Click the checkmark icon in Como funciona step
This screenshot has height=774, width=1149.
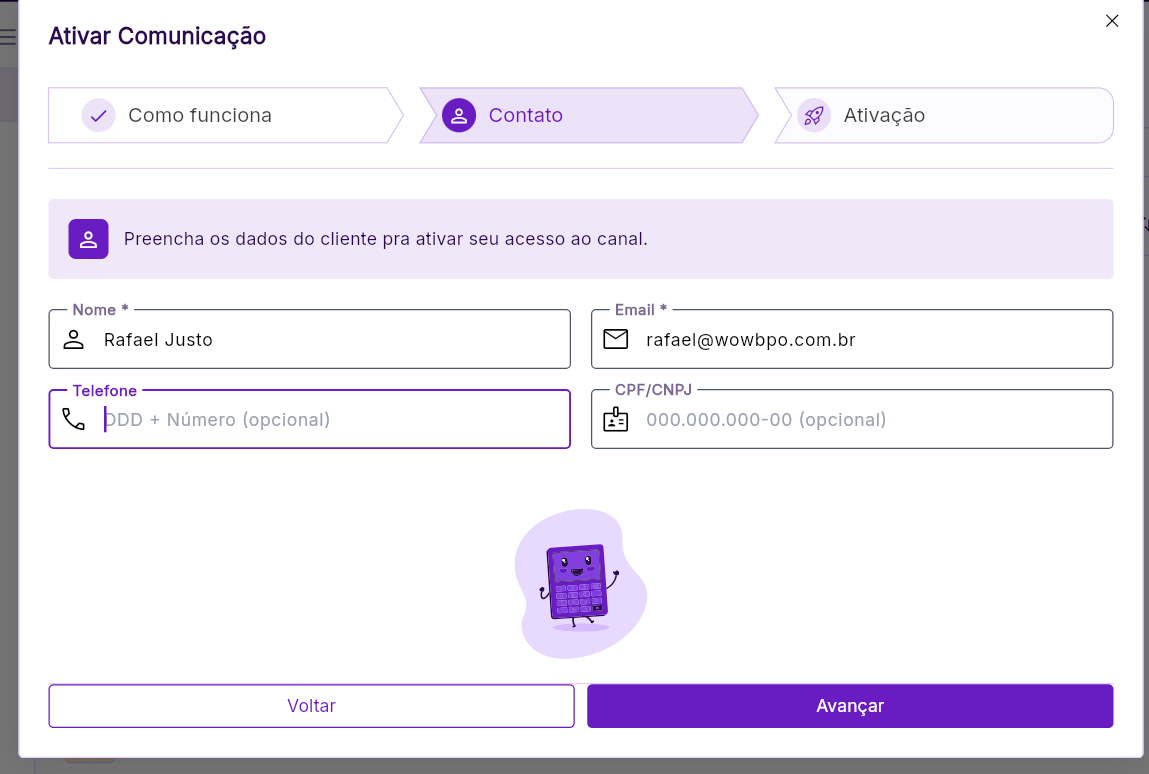[98, 116]
